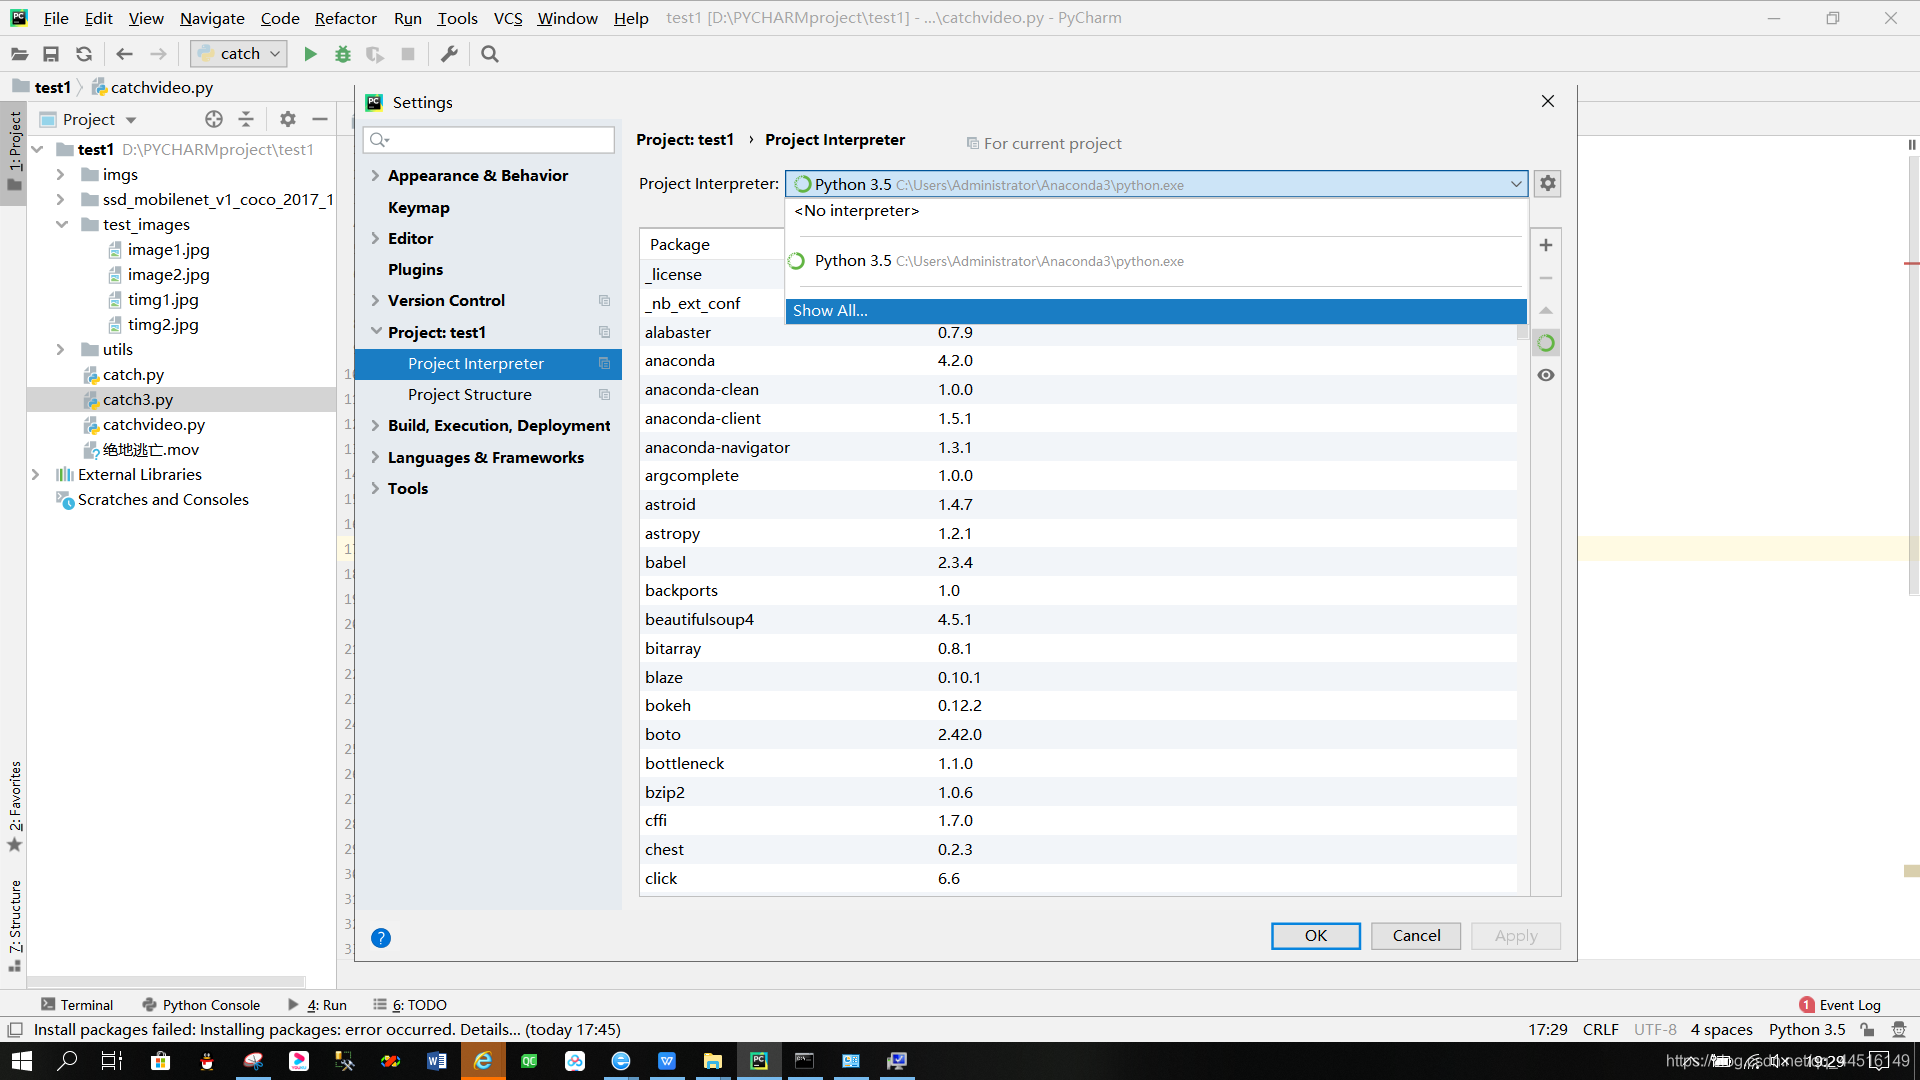Click the Synchronize refresh toolbar icon
This screenshot has width=1920, height=1080.
pos(84,54)
